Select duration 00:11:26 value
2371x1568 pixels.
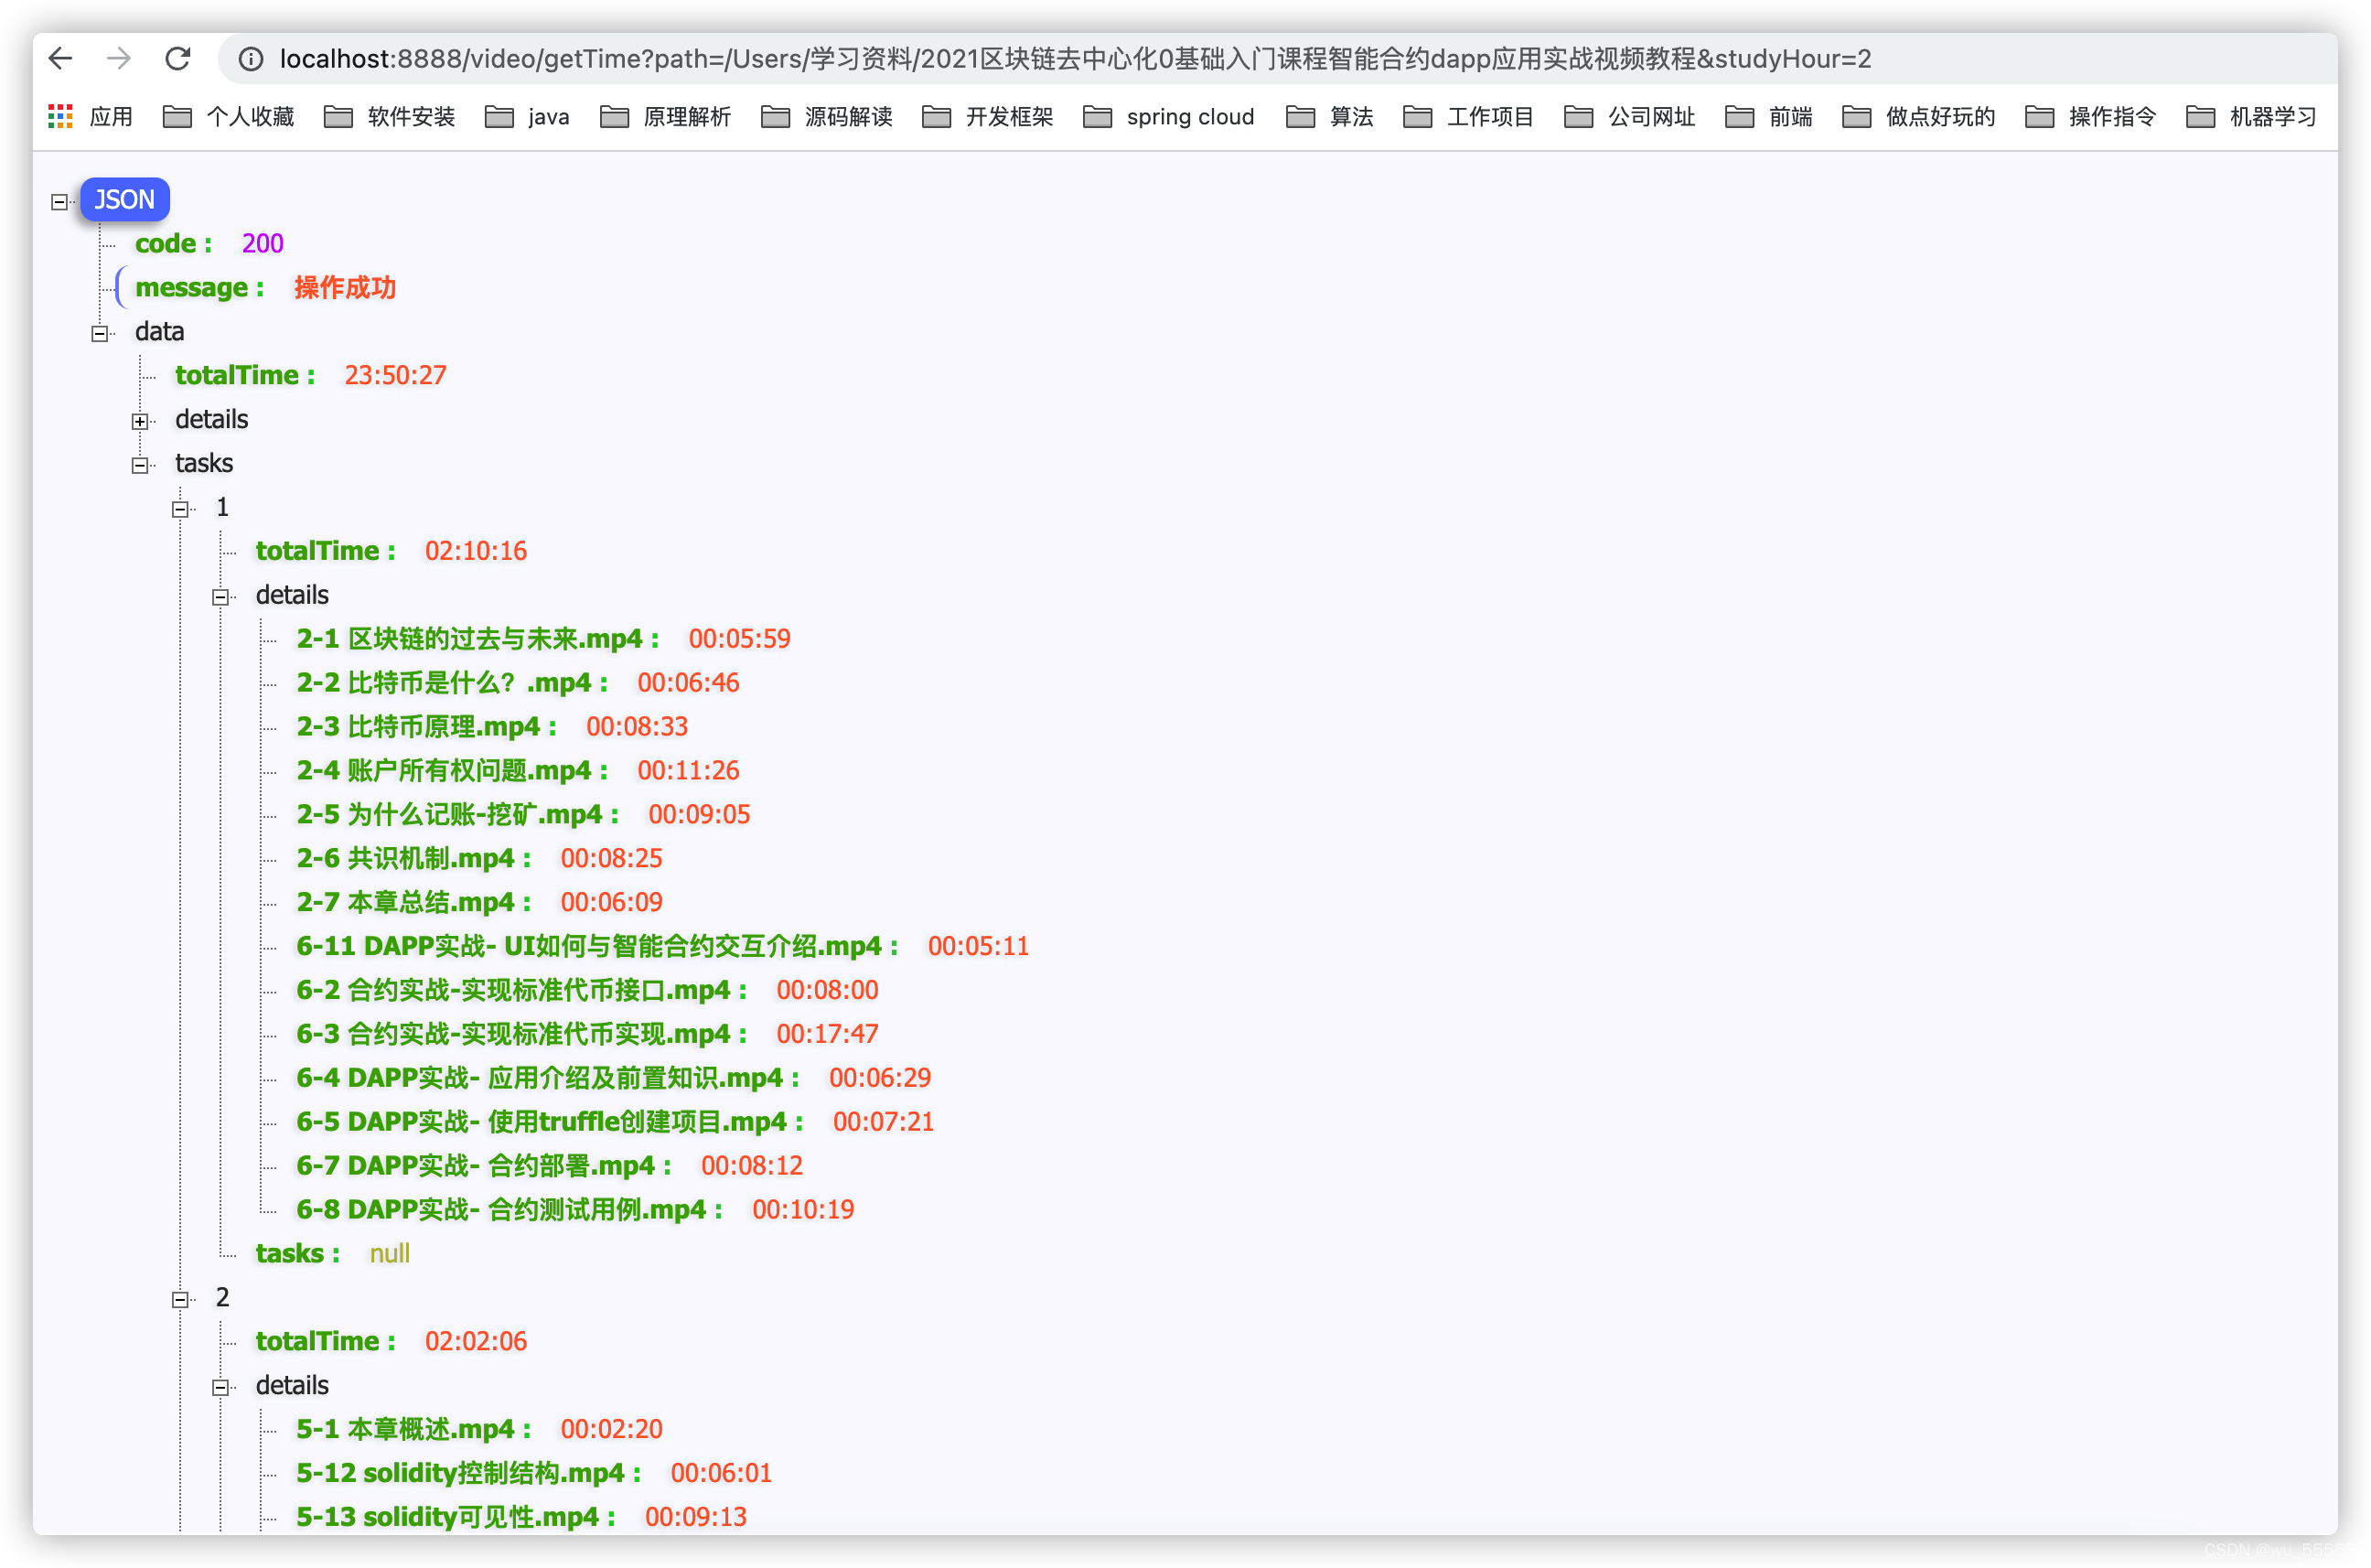tap(689, 771)
